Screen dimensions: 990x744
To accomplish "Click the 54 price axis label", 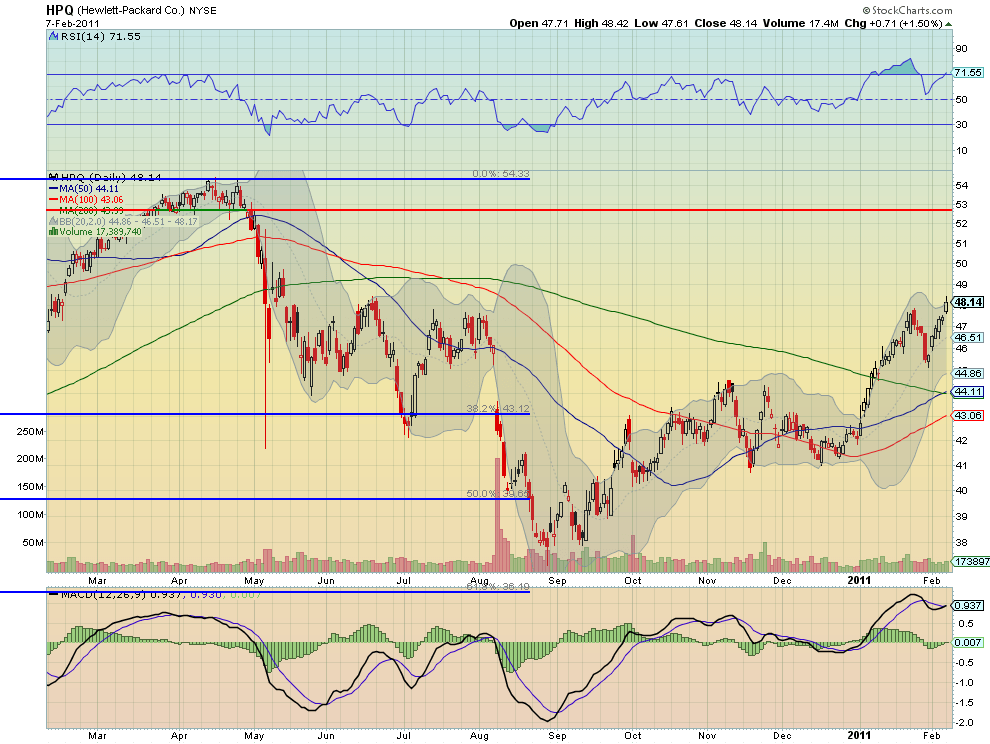I will pyautogui.click(x=961, y=185).
